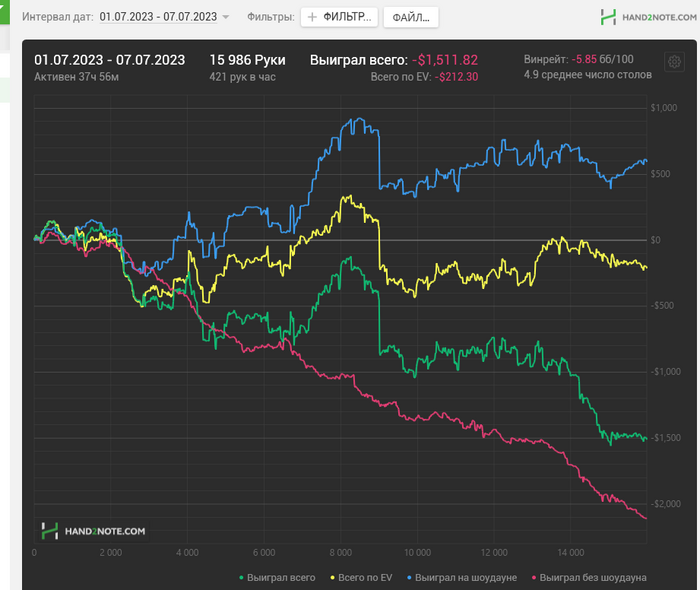Click the 14 000 x-axis label
This screenshot has width=700, height=590.
click(x=571, y=553)
